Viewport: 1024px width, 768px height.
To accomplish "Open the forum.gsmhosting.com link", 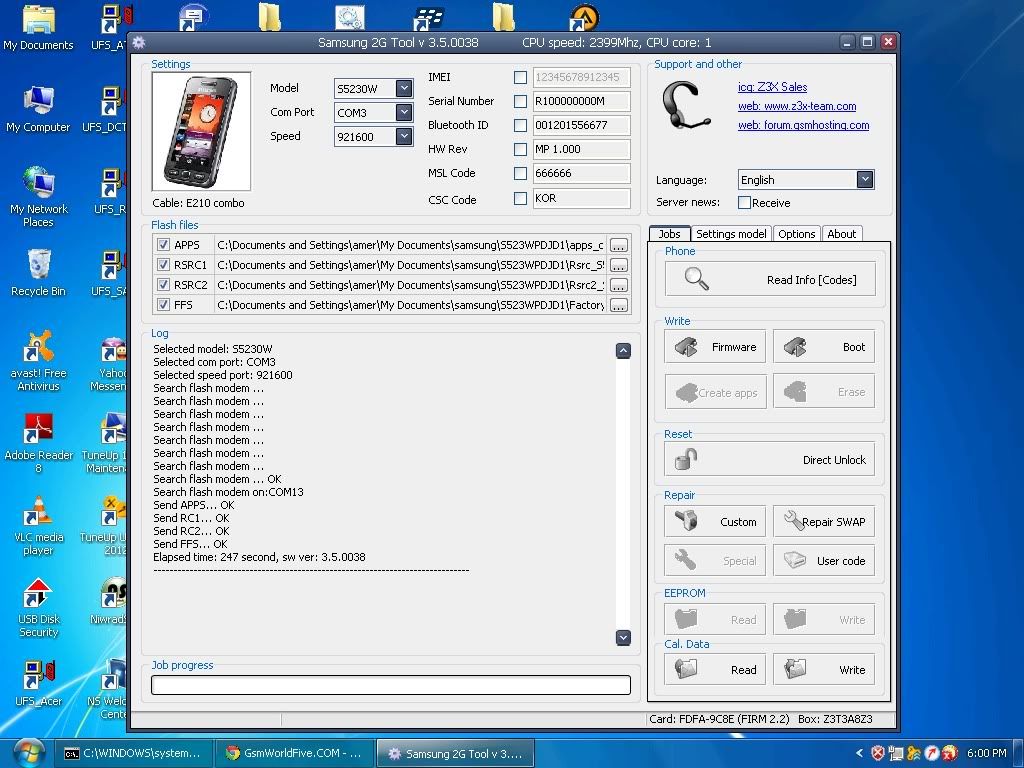I will (803, 125).
